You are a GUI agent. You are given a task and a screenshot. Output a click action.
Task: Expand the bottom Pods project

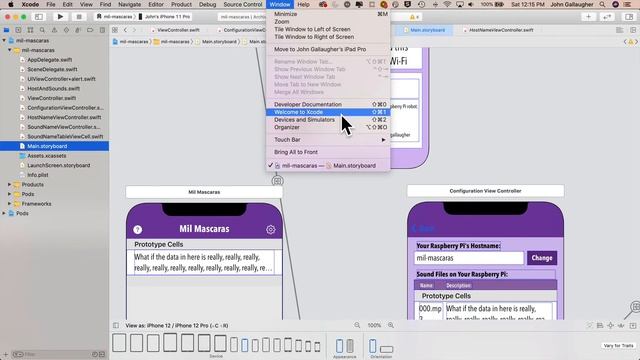point(4,213)
